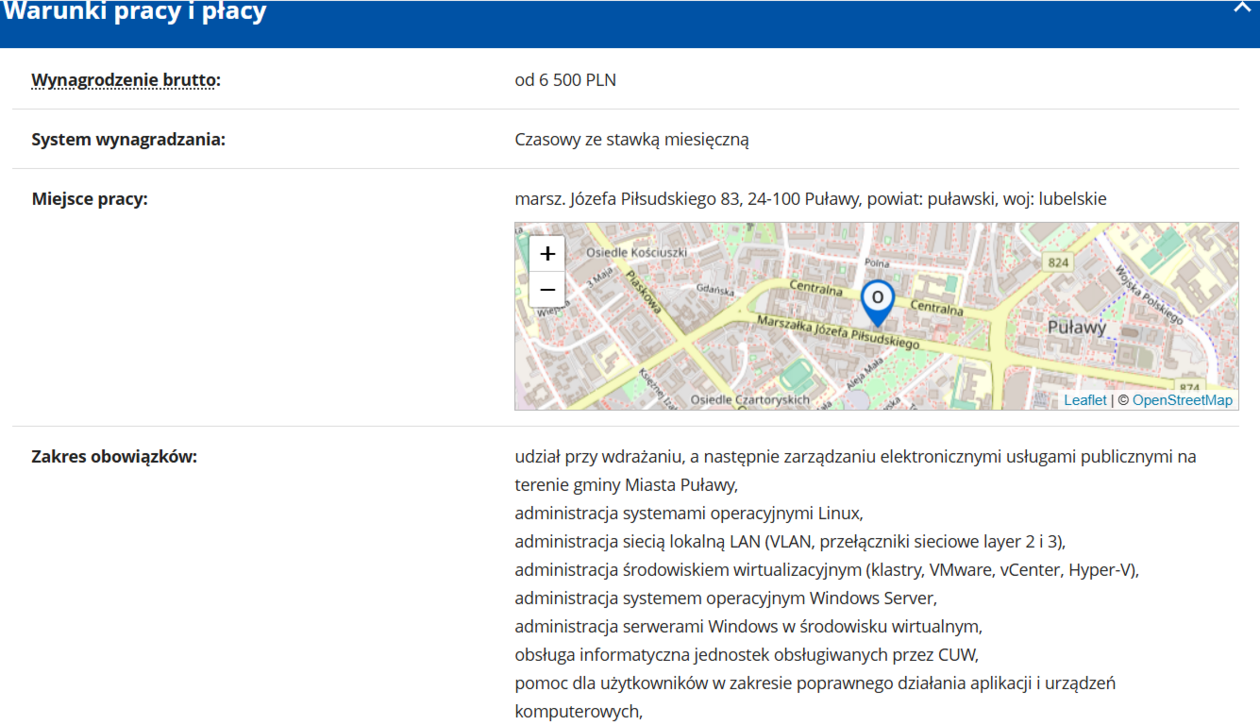
Task: Click the Czasowy ze stawką miesięczną text
Action: [x=631, y=139]
